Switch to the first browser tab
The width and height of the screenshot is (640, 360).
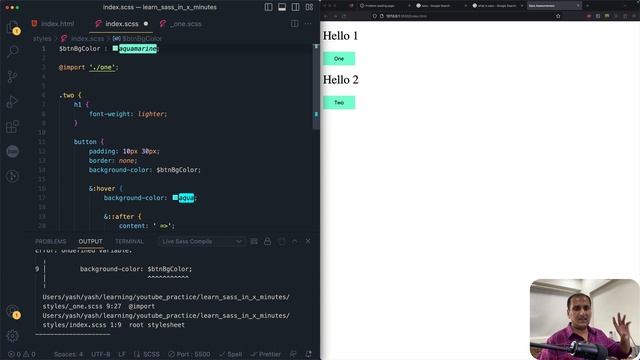point(384,6)
